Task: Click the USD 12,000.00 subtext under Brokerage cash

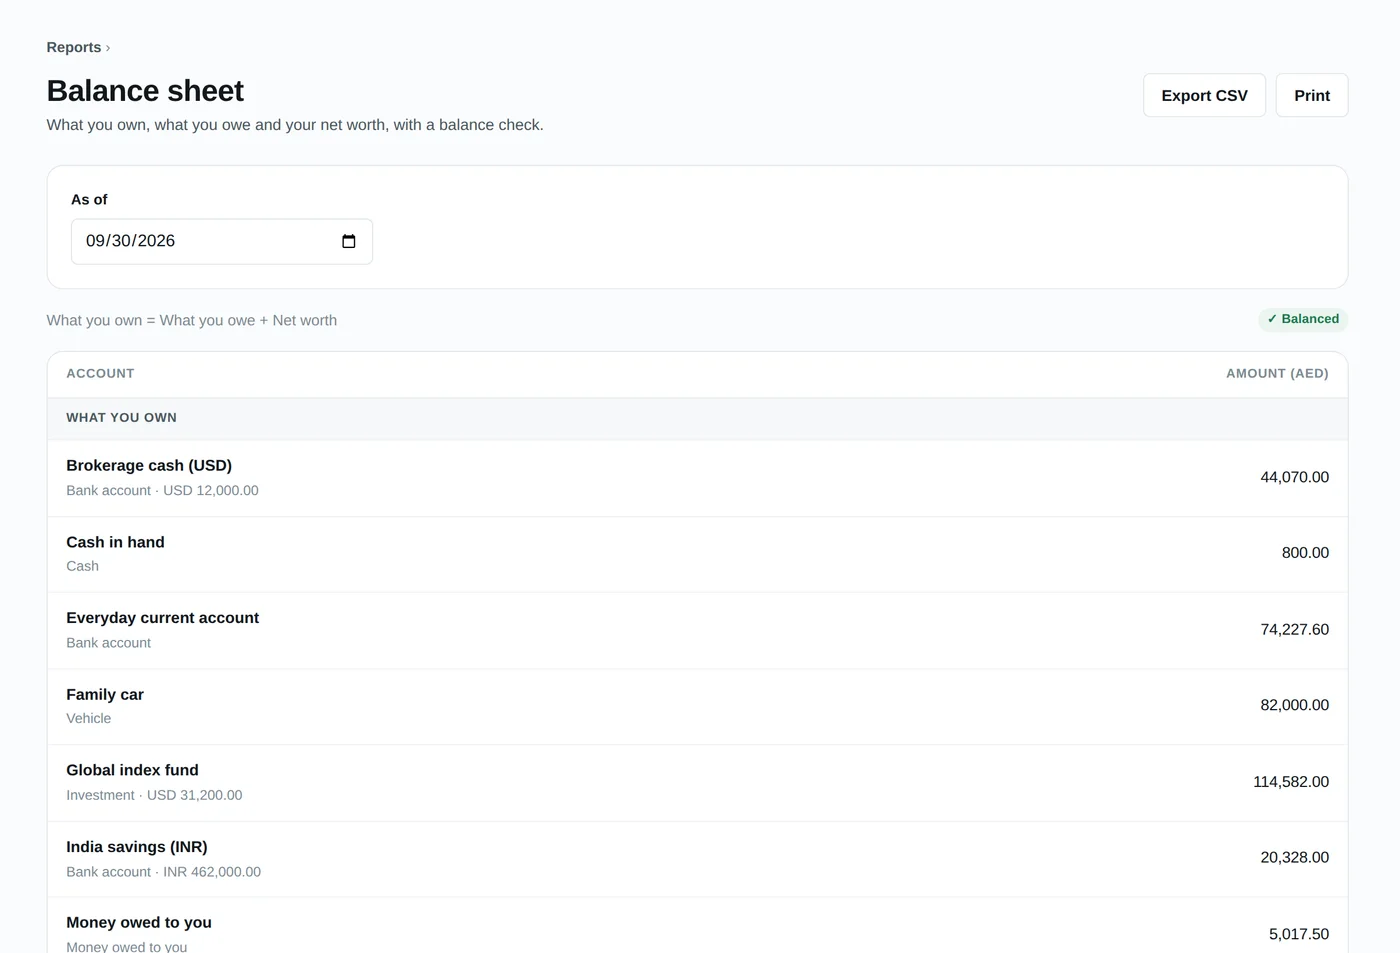Action: click(211, 490)
